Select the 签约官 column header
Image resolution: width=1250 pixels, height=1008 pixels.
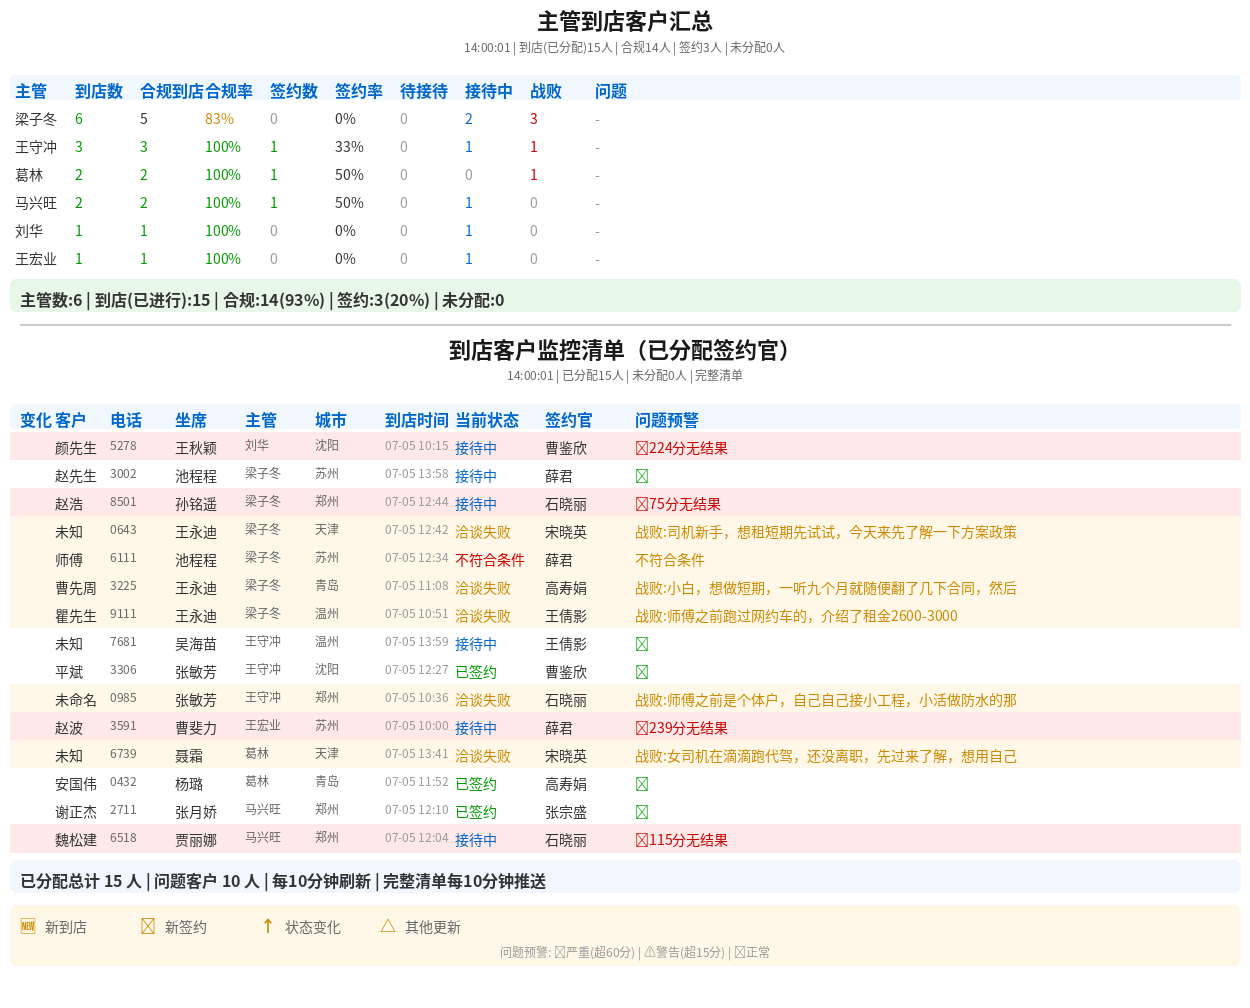coord(569,420)
